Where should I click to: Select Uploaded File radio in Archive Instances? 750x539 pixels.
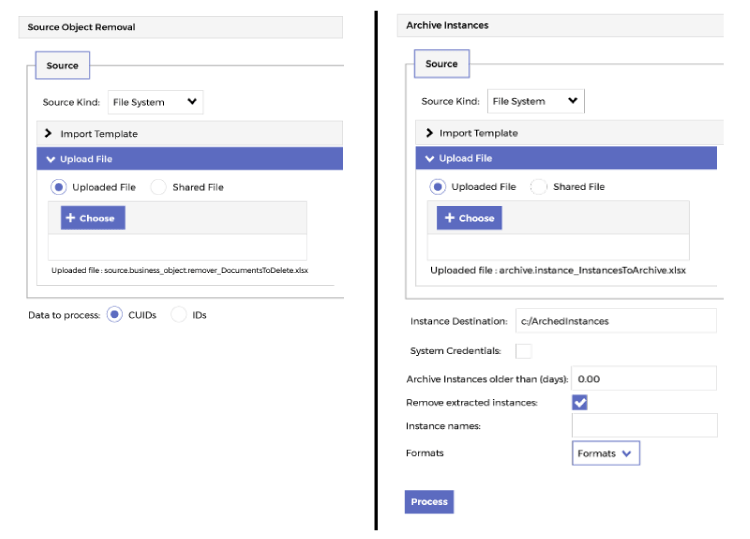[437, 187]
